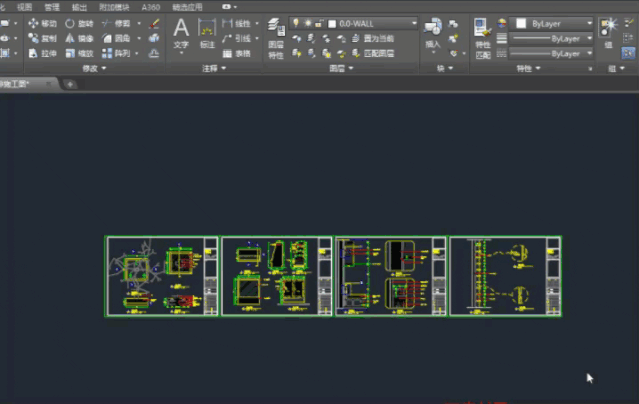The width and height of the screenshot is (639, 404).
Task: Select the Stretch (拉伸) tool
Action: tap(43, 53)
